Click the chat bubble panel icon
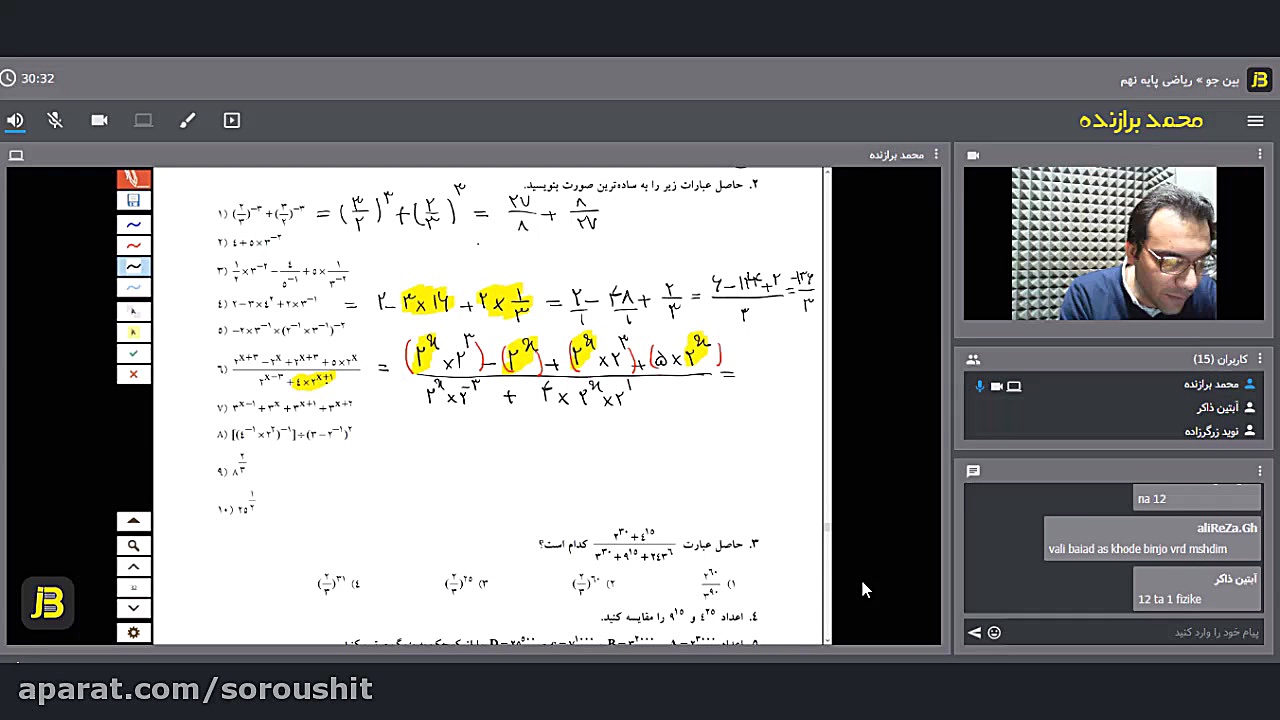 tap(973, 471)
